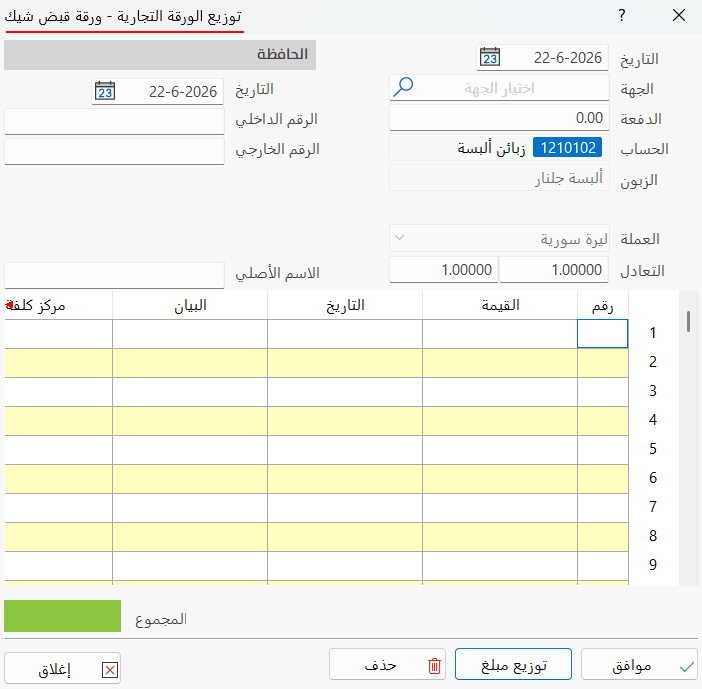The width and height of the screenshot is (702, 689).
Task: Click the مركز كلفة cell in row 4
Action: tap(58, 421)
